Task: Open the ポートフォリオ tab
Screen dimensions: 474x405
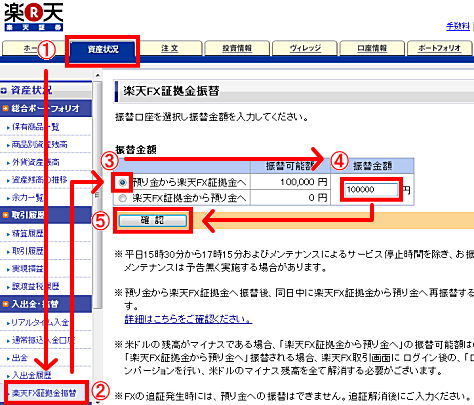Action: (x=439, y=48)
